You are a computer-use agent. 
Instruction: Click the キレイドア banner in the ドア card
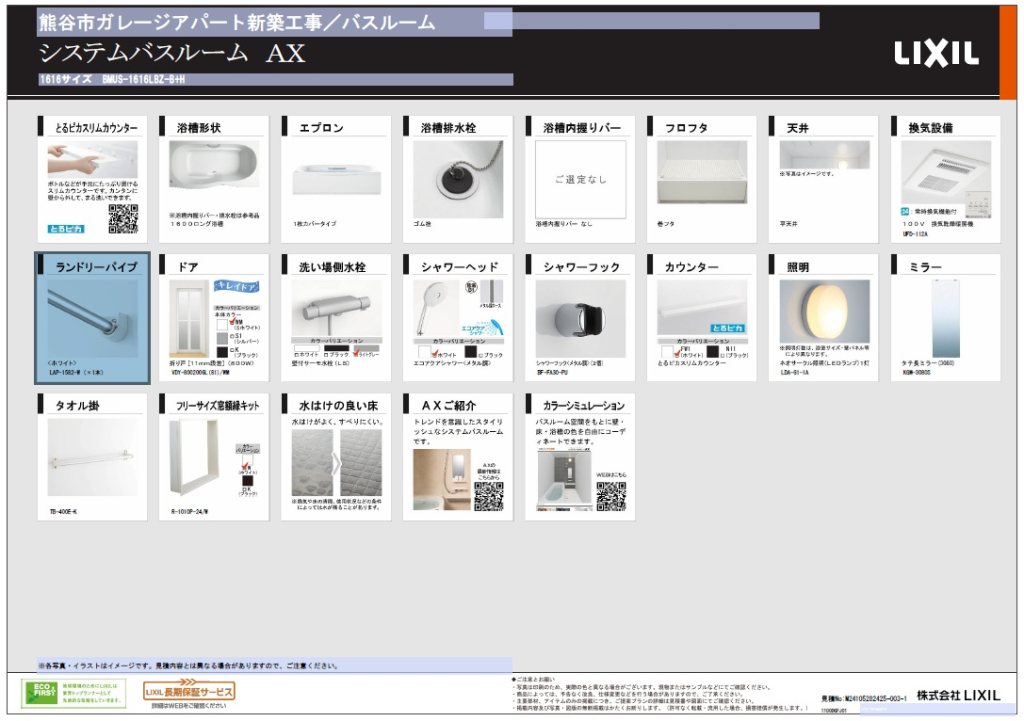[237, 286]
